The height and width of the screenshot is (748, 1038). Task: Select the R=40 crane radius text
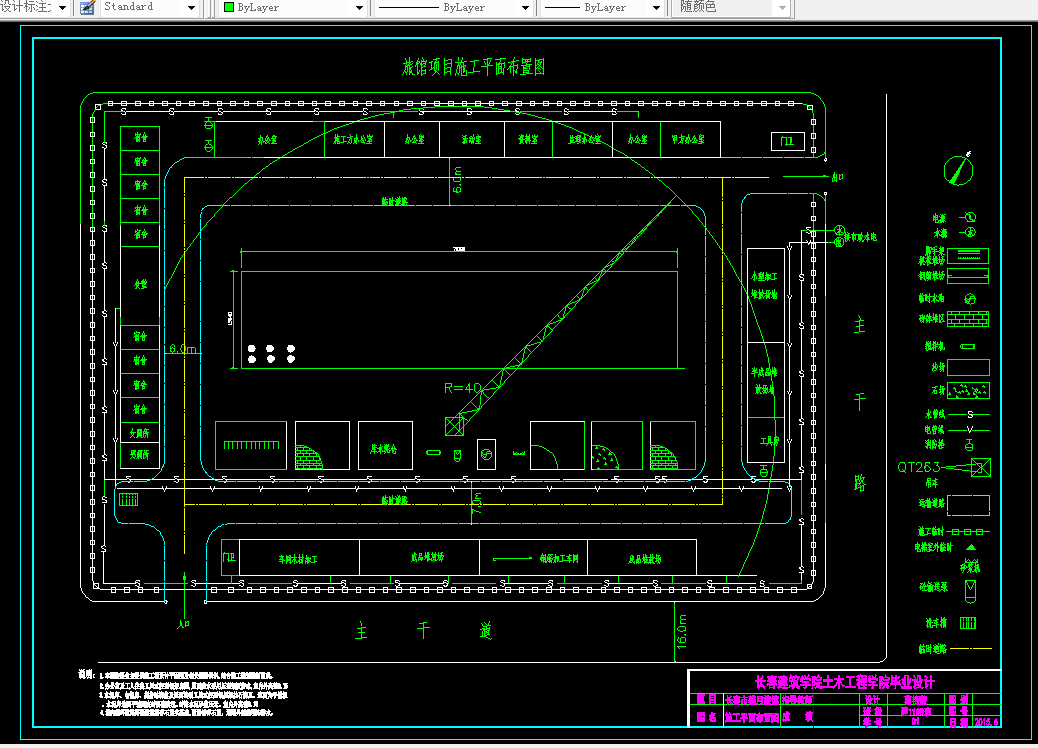point(462,389)
